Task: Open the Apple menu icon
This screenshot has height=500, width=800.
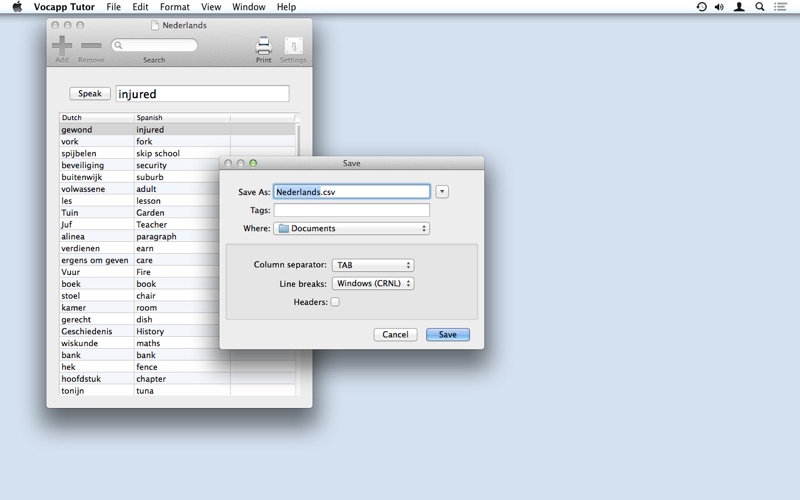Action: click(x=17, y=7)
